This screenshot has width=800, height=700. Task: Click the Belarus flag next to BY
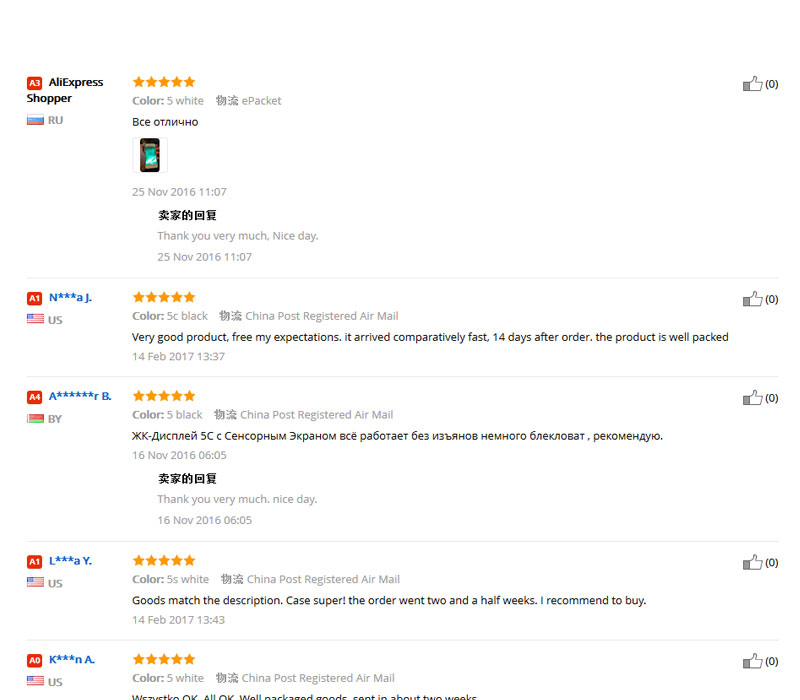point(35,418)
